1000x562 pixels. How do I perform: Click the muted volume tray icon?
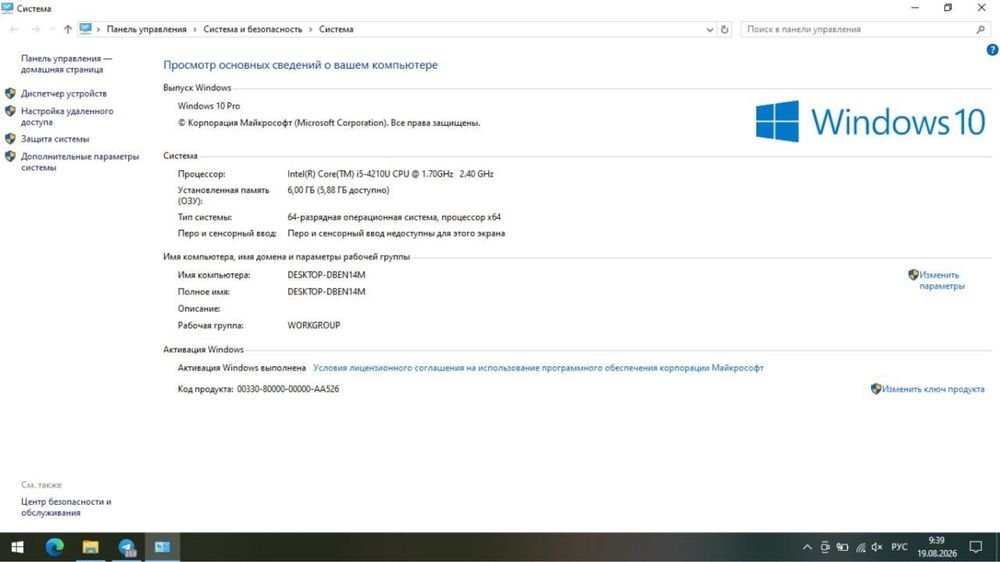pyautogui.click(x=878, y=547)
